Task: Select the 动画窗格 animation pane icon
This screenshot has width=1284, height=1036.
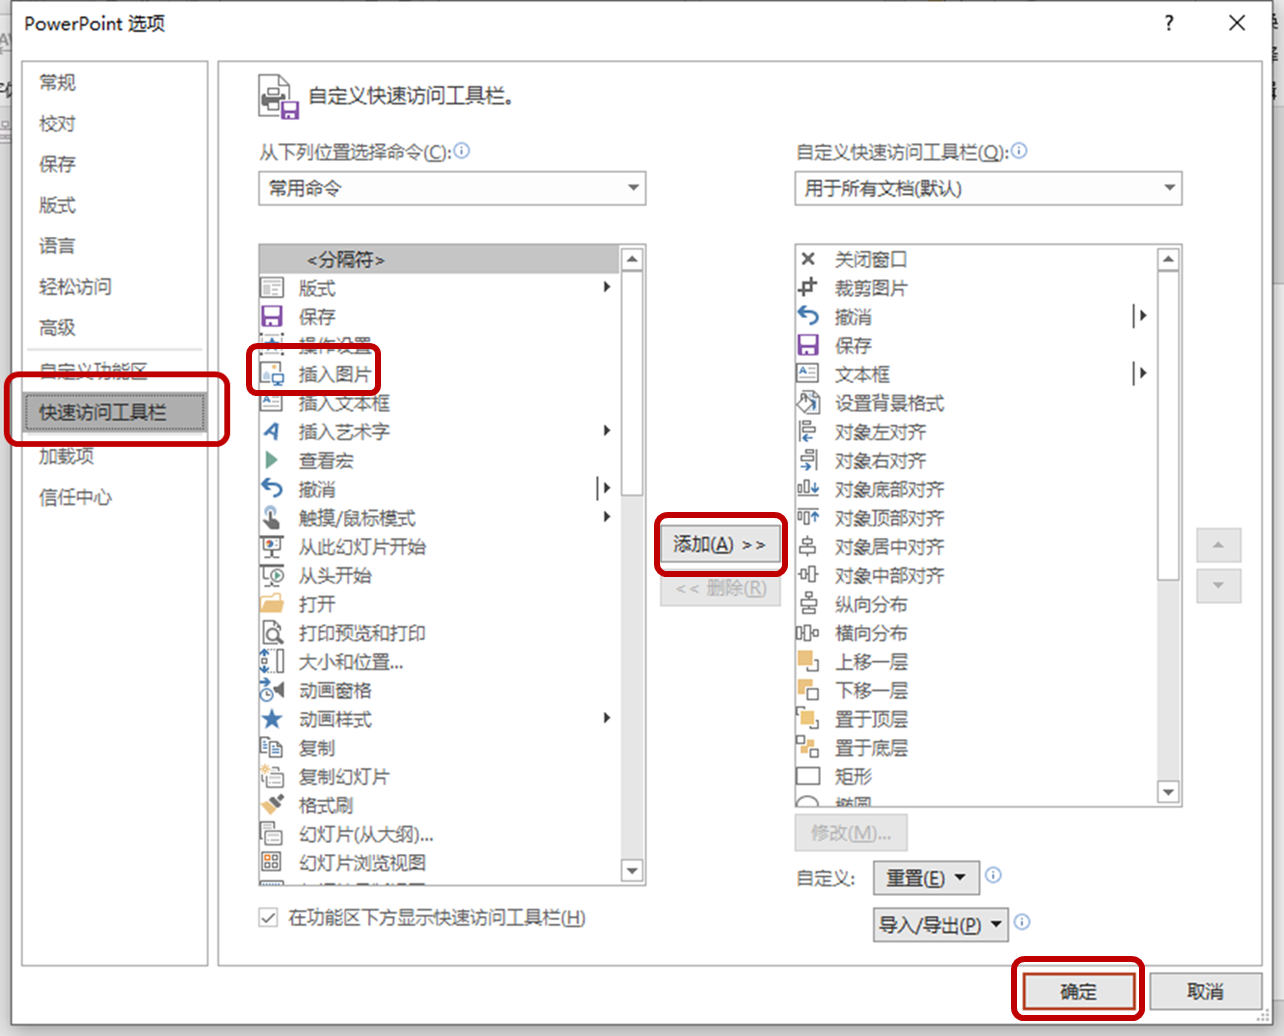Action: (x=272, y=691)
